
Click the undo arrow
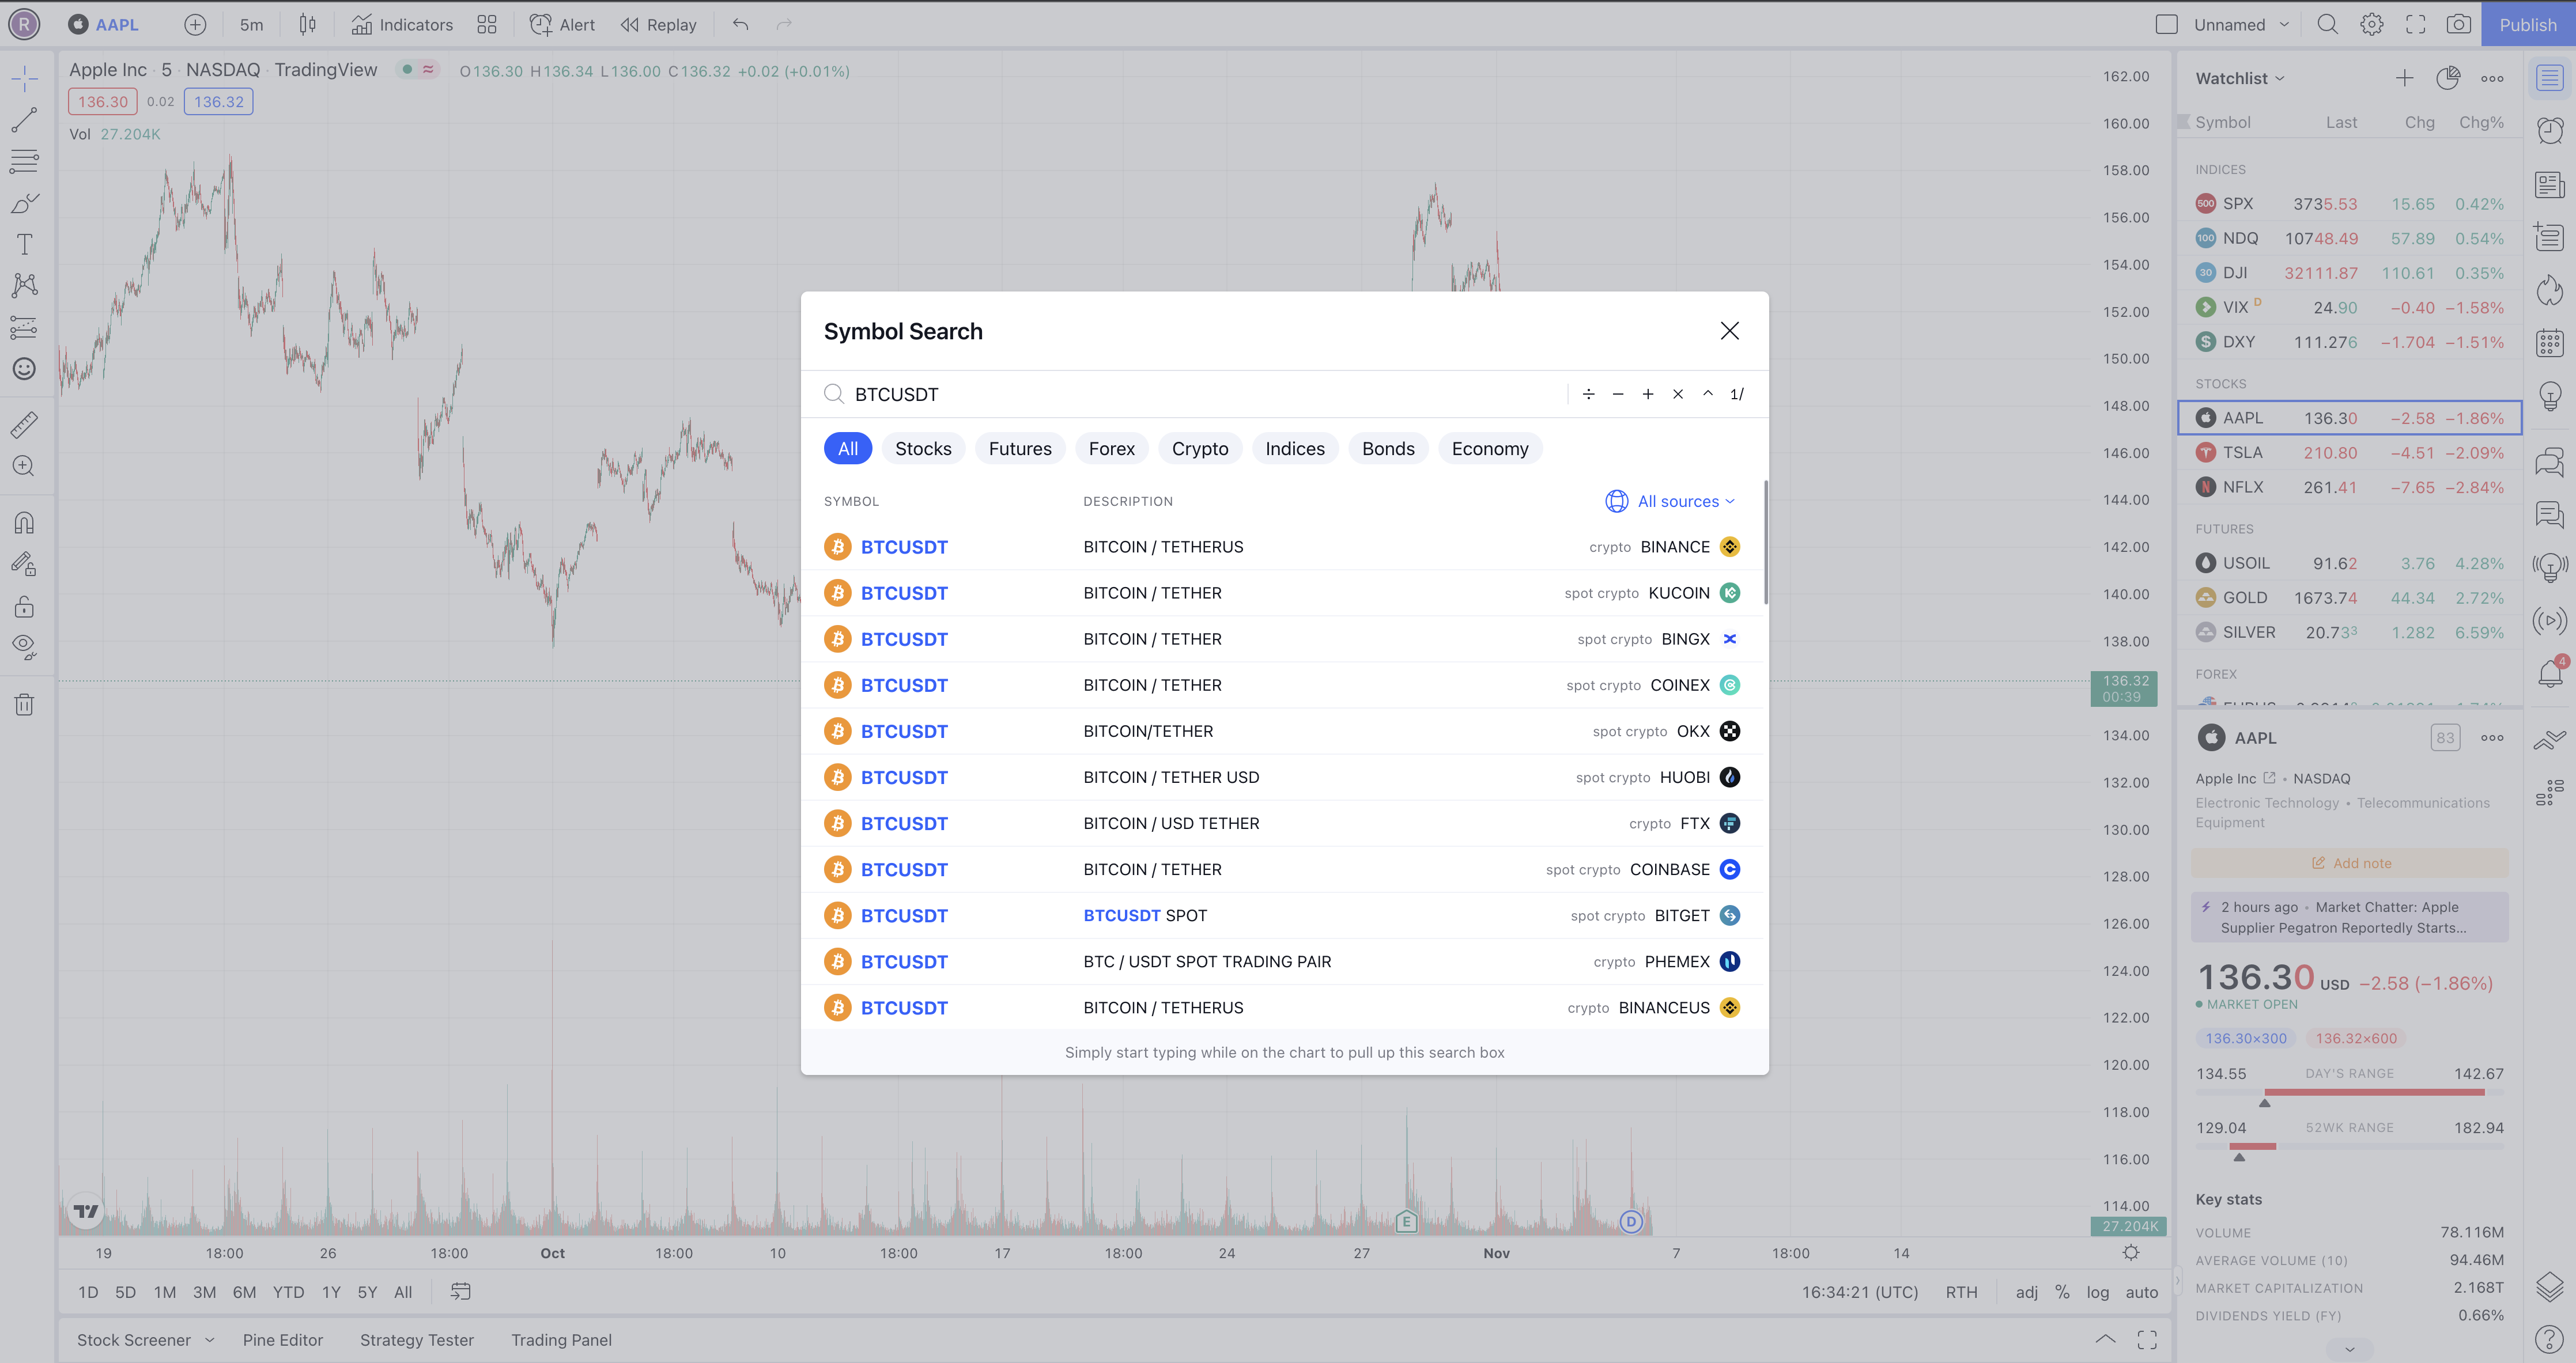pyautogui.click(x=740, y=25)
